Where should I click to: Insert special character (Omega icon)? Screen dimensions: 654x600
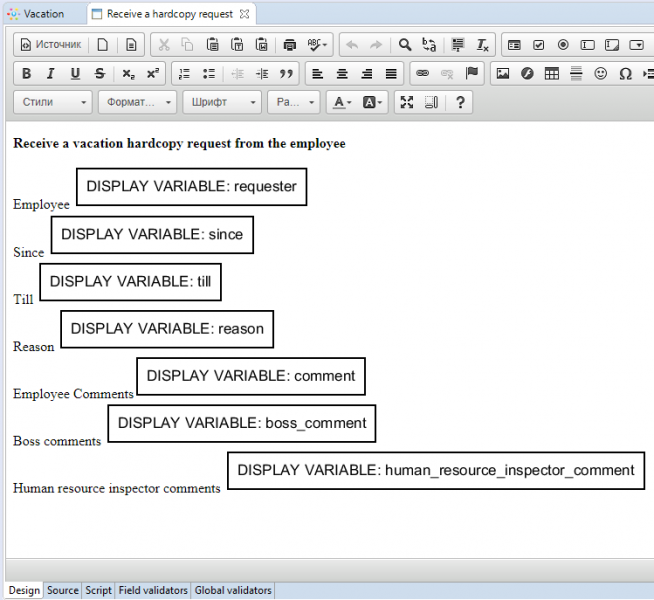click(625, 74)
